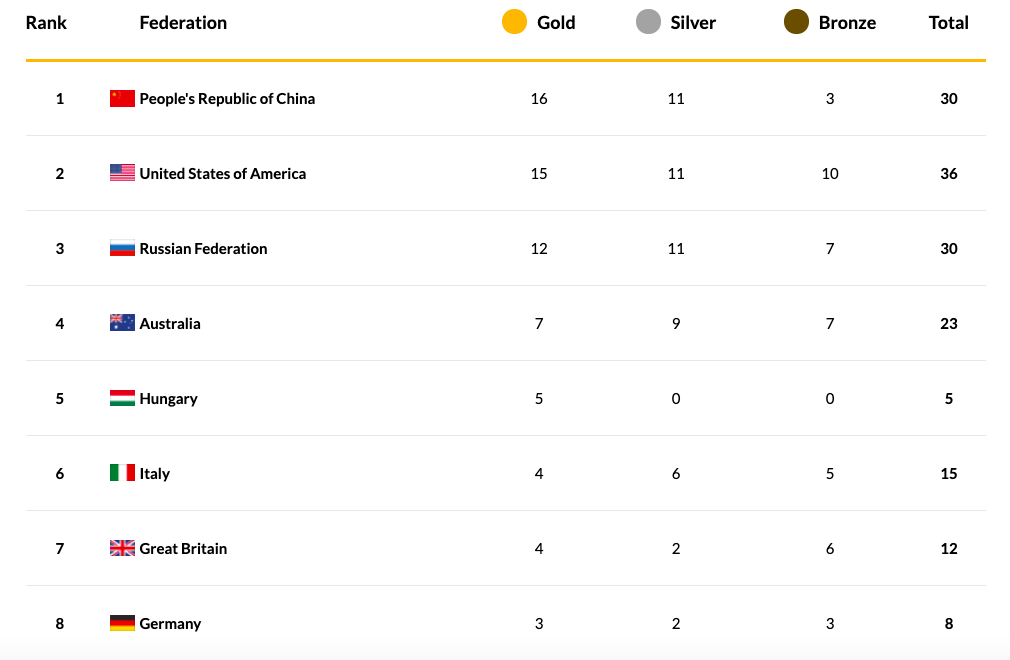This screenshot has height=660, width=1010.
Task: Click the Total column header
Action: pyautogui.click(x=948, y=22)
